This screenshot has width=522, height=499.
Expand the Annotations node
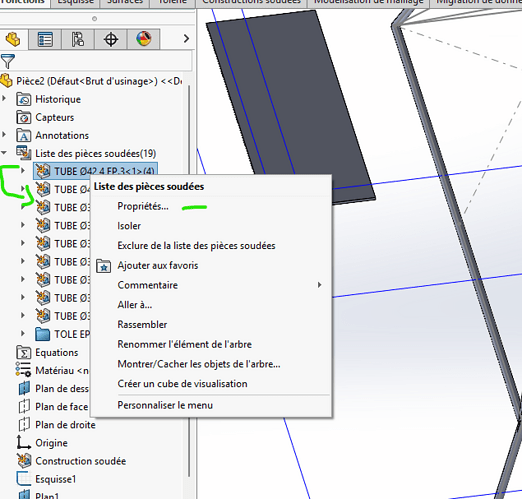[4, 135]
